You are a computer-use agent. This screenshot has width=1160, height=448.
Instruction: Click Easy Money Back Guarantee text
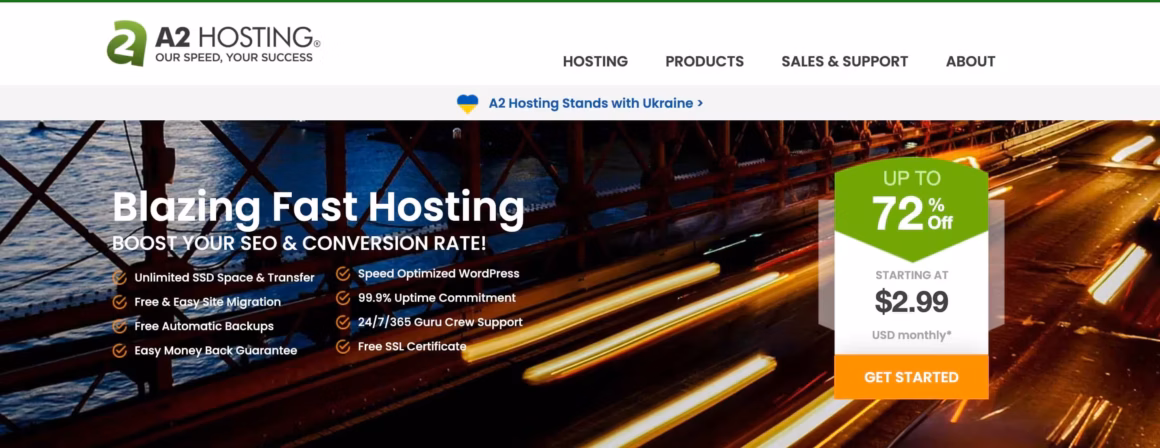(x=215, y=350)
